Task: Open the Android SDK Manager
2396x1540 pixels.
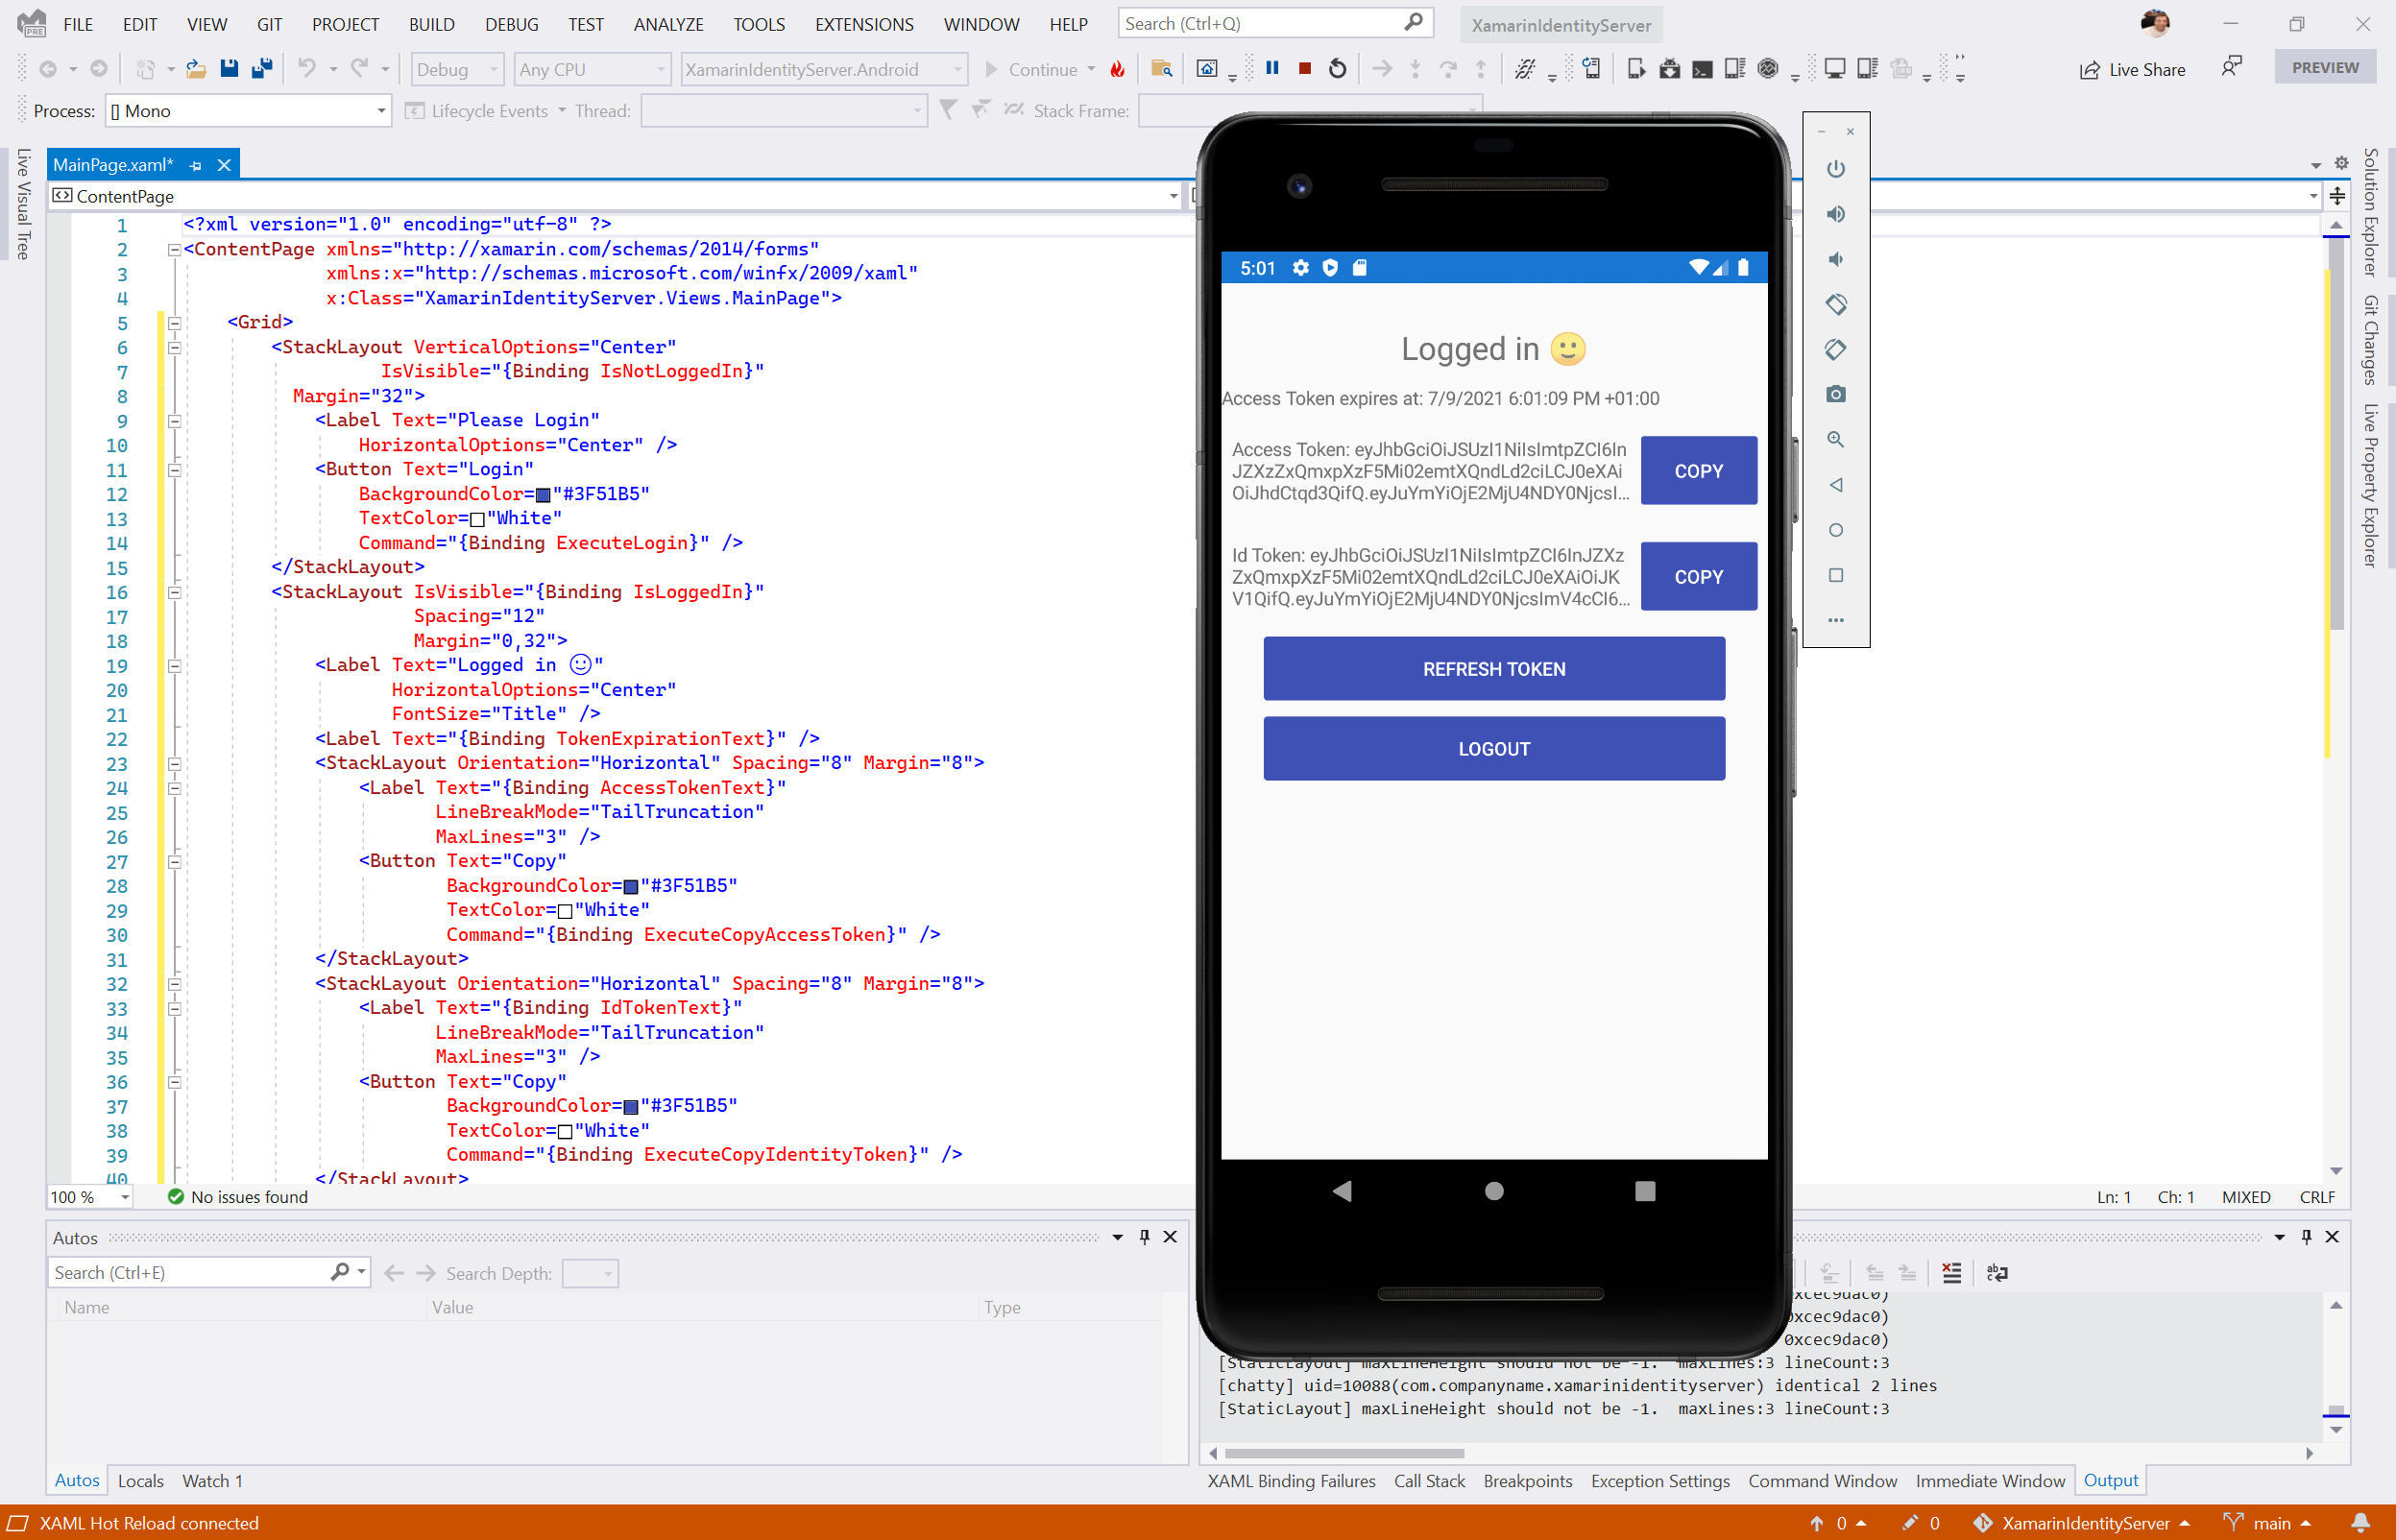Action: (1670, 69)
